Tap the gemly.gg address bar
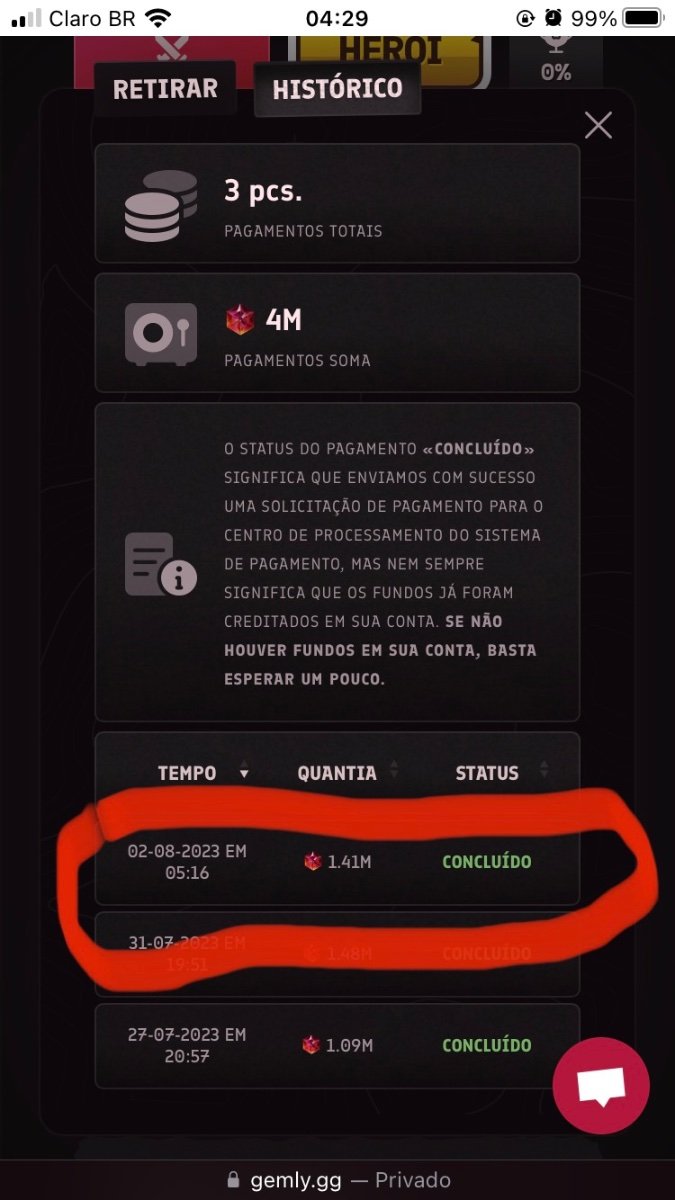Image resolution: width=675 pixels, height=1200 pixels. (337, 1180)
